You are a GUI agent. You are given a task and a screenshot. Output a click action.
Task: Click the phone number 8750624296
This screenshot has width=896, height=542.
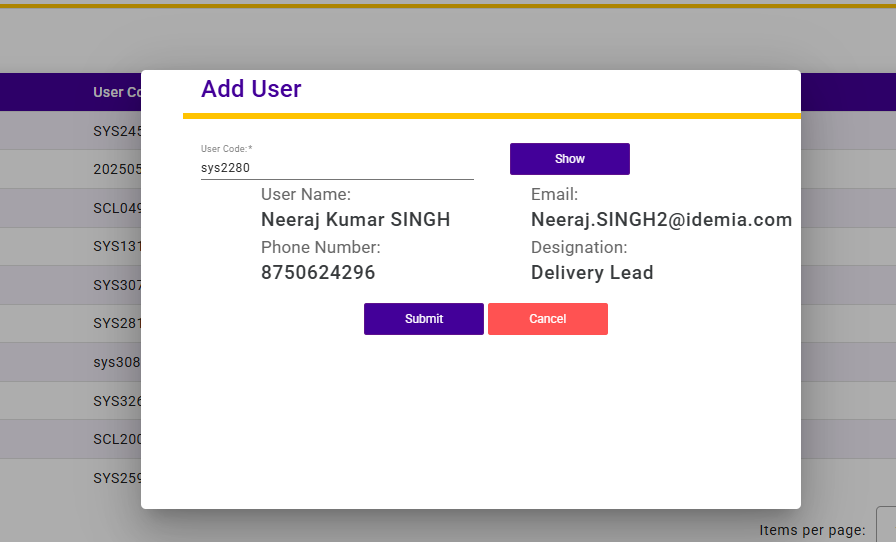[318, 273]
